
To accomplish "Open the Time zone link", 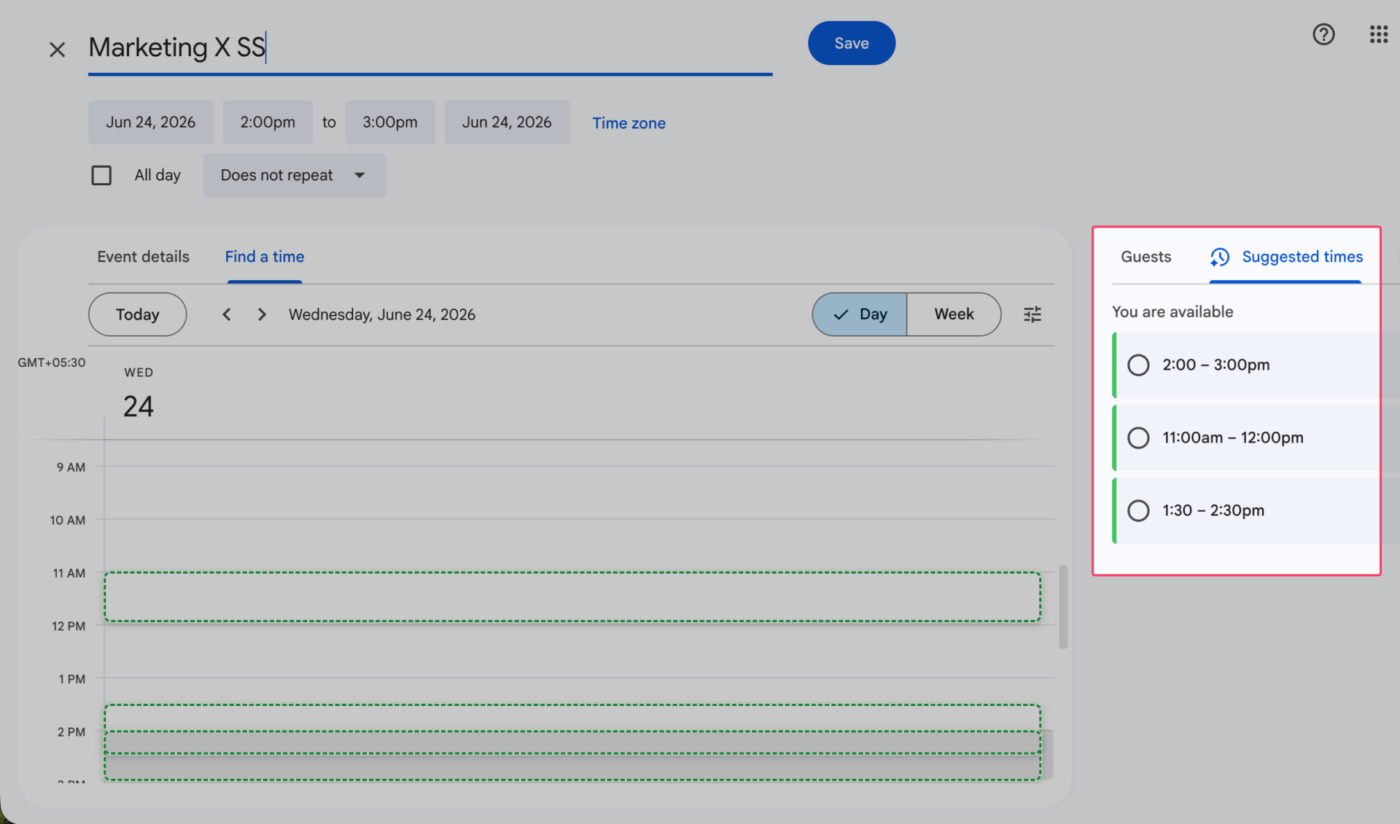I will tap(629, 123).
